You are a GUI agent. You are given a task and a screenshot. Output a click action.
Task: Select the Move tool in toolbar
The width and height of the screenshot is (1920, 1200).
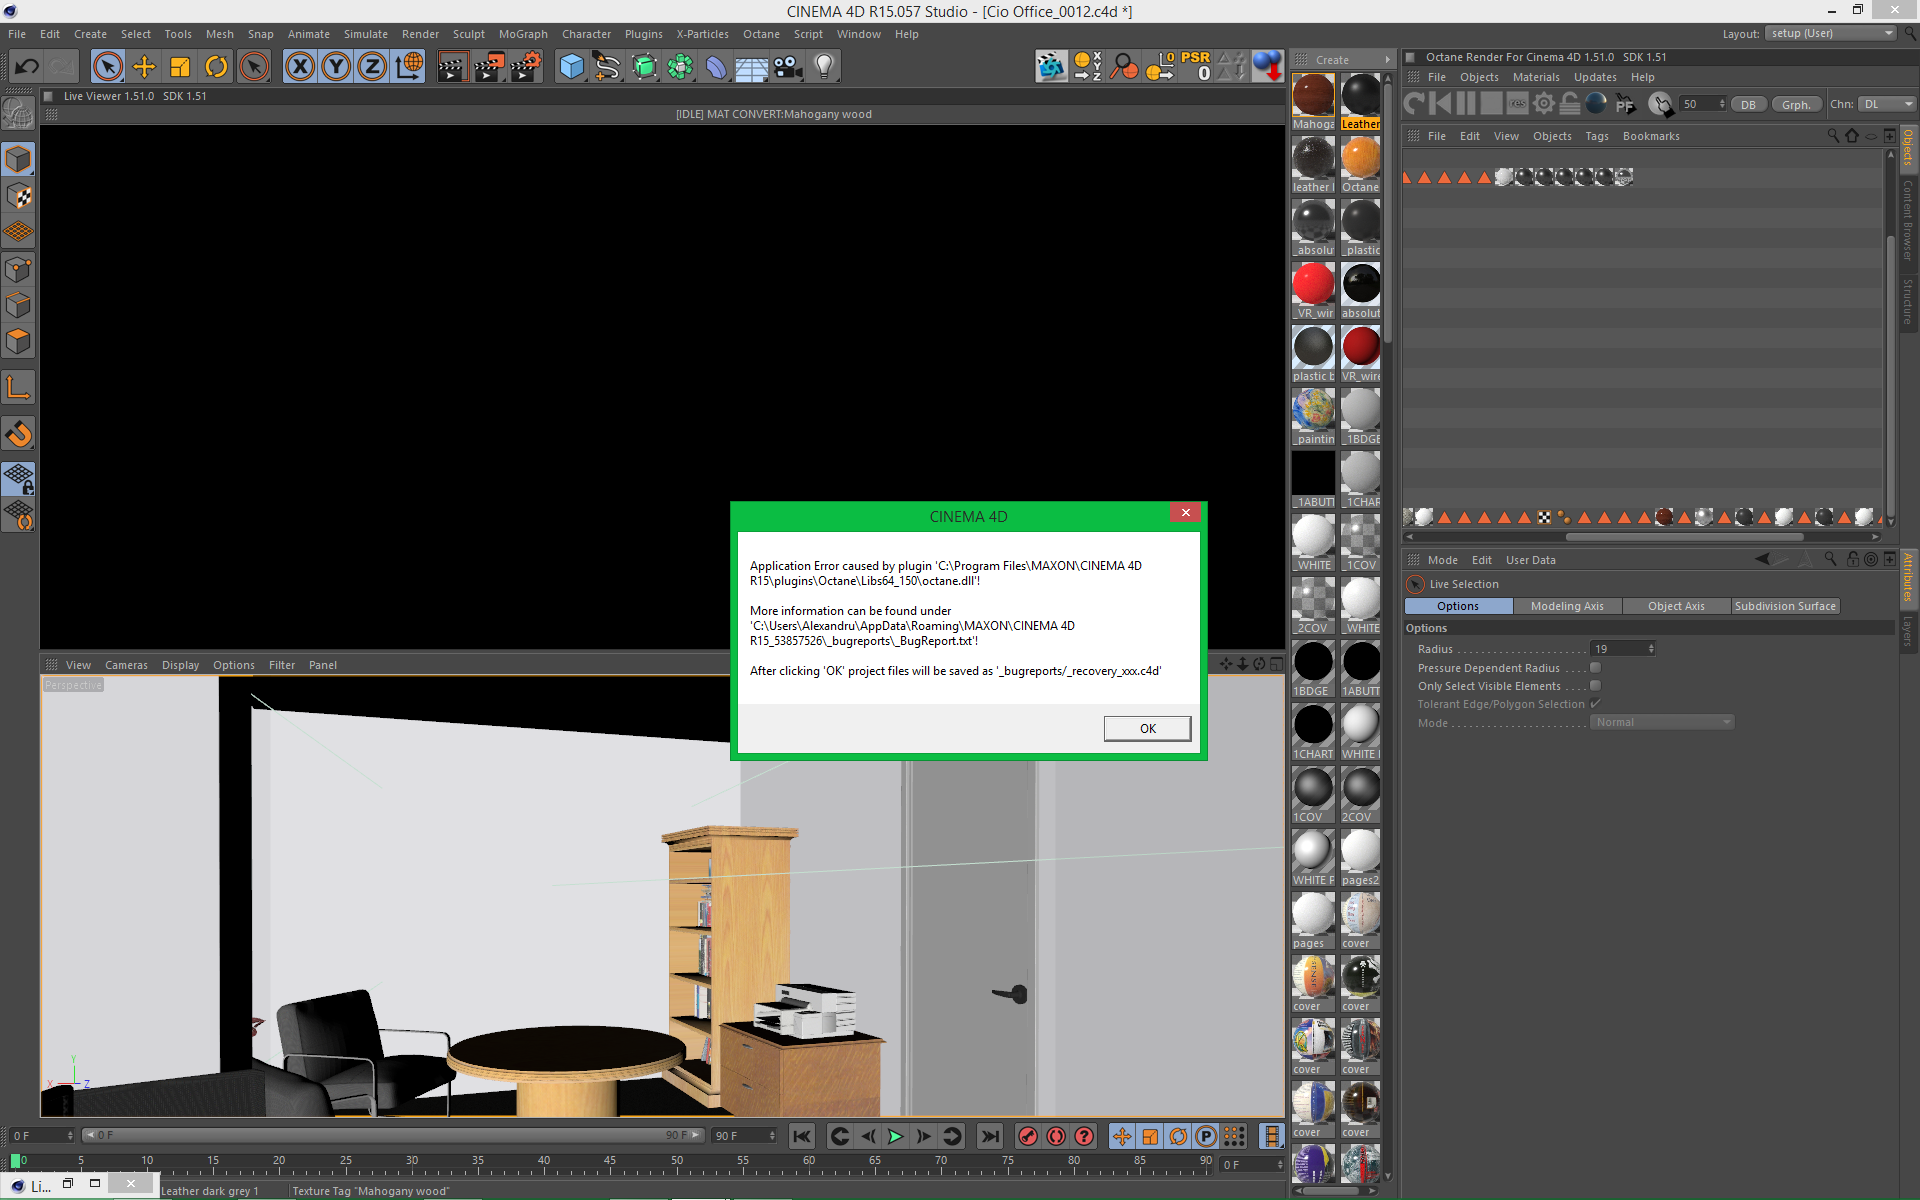tap(144, 67)
